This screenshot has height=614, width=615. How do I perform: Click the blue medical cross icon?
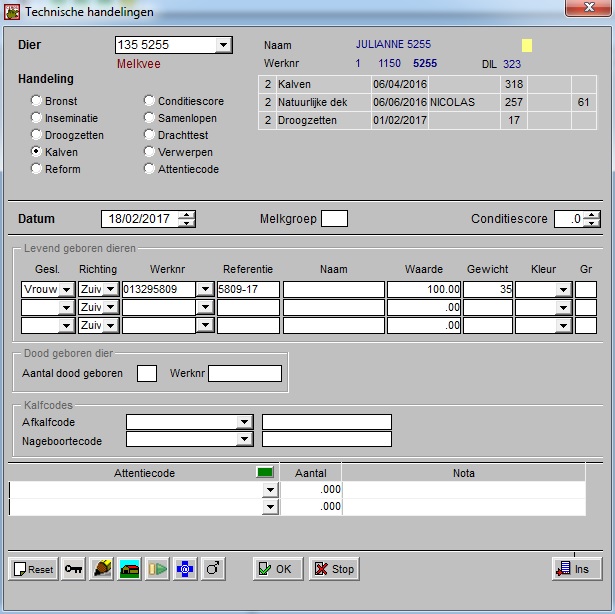pyautogui.click(x=184, y=569)
